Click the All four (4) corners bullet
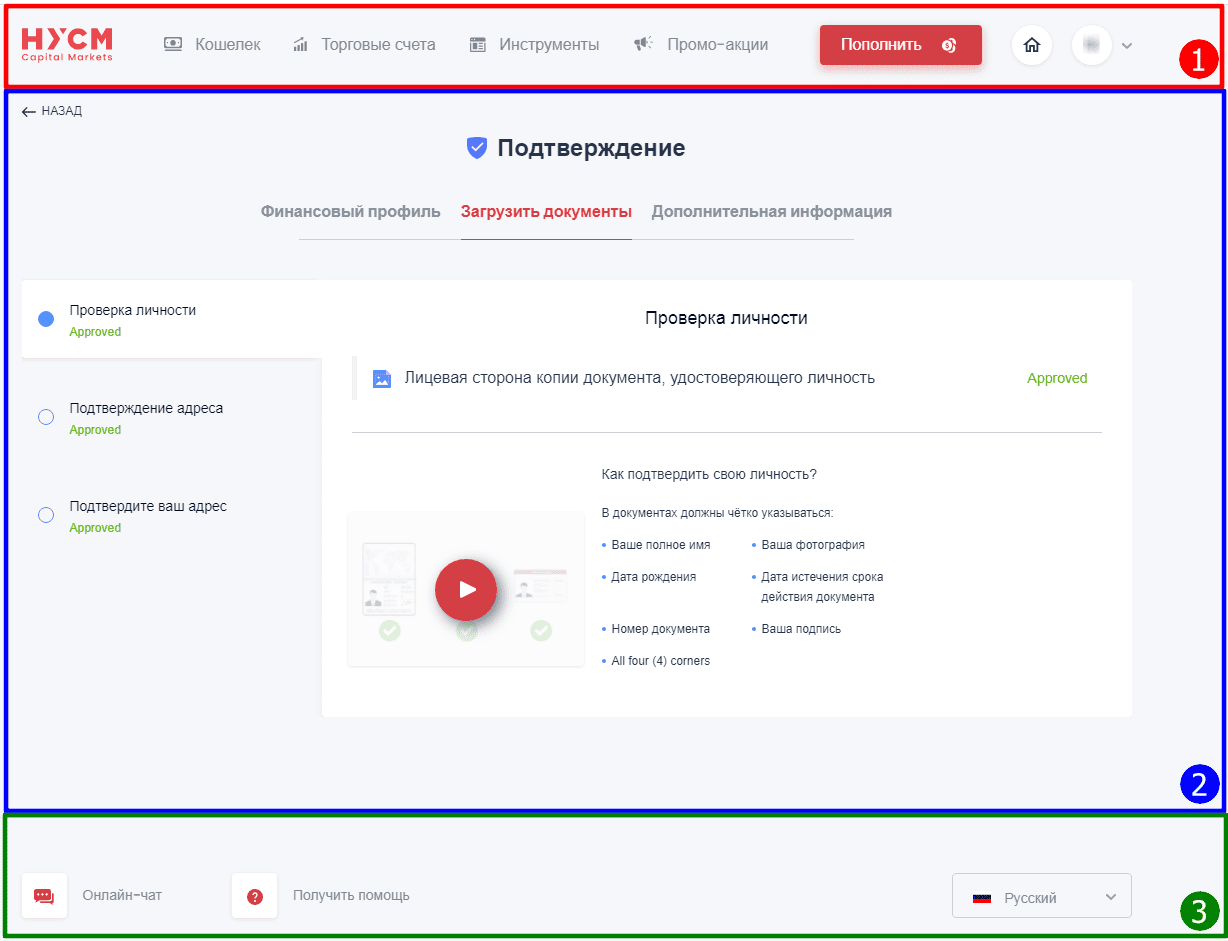1228x941 pixels. coord(661,661)
